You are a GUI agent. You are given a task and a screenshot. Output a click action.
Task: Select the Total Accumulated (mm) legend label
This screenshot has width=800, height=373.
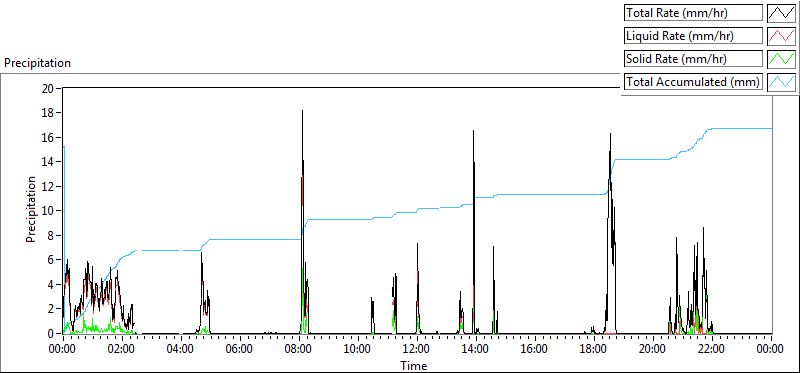coord(693,82)
